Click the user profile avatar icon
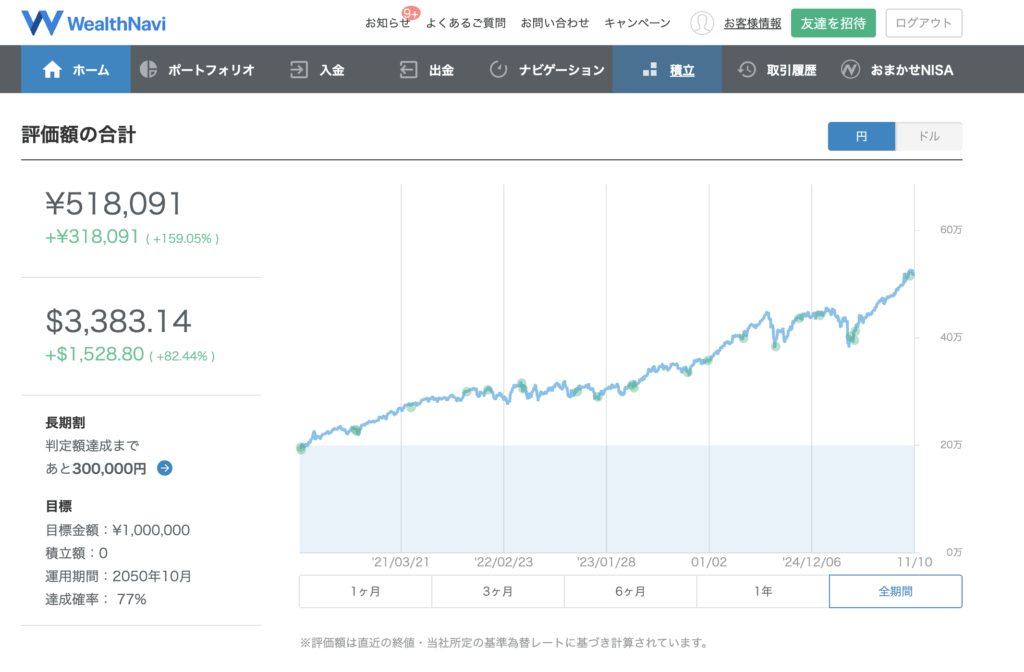Image resolution: width=1024 pixels, height=672 pixels. click(x=703, y=23)
